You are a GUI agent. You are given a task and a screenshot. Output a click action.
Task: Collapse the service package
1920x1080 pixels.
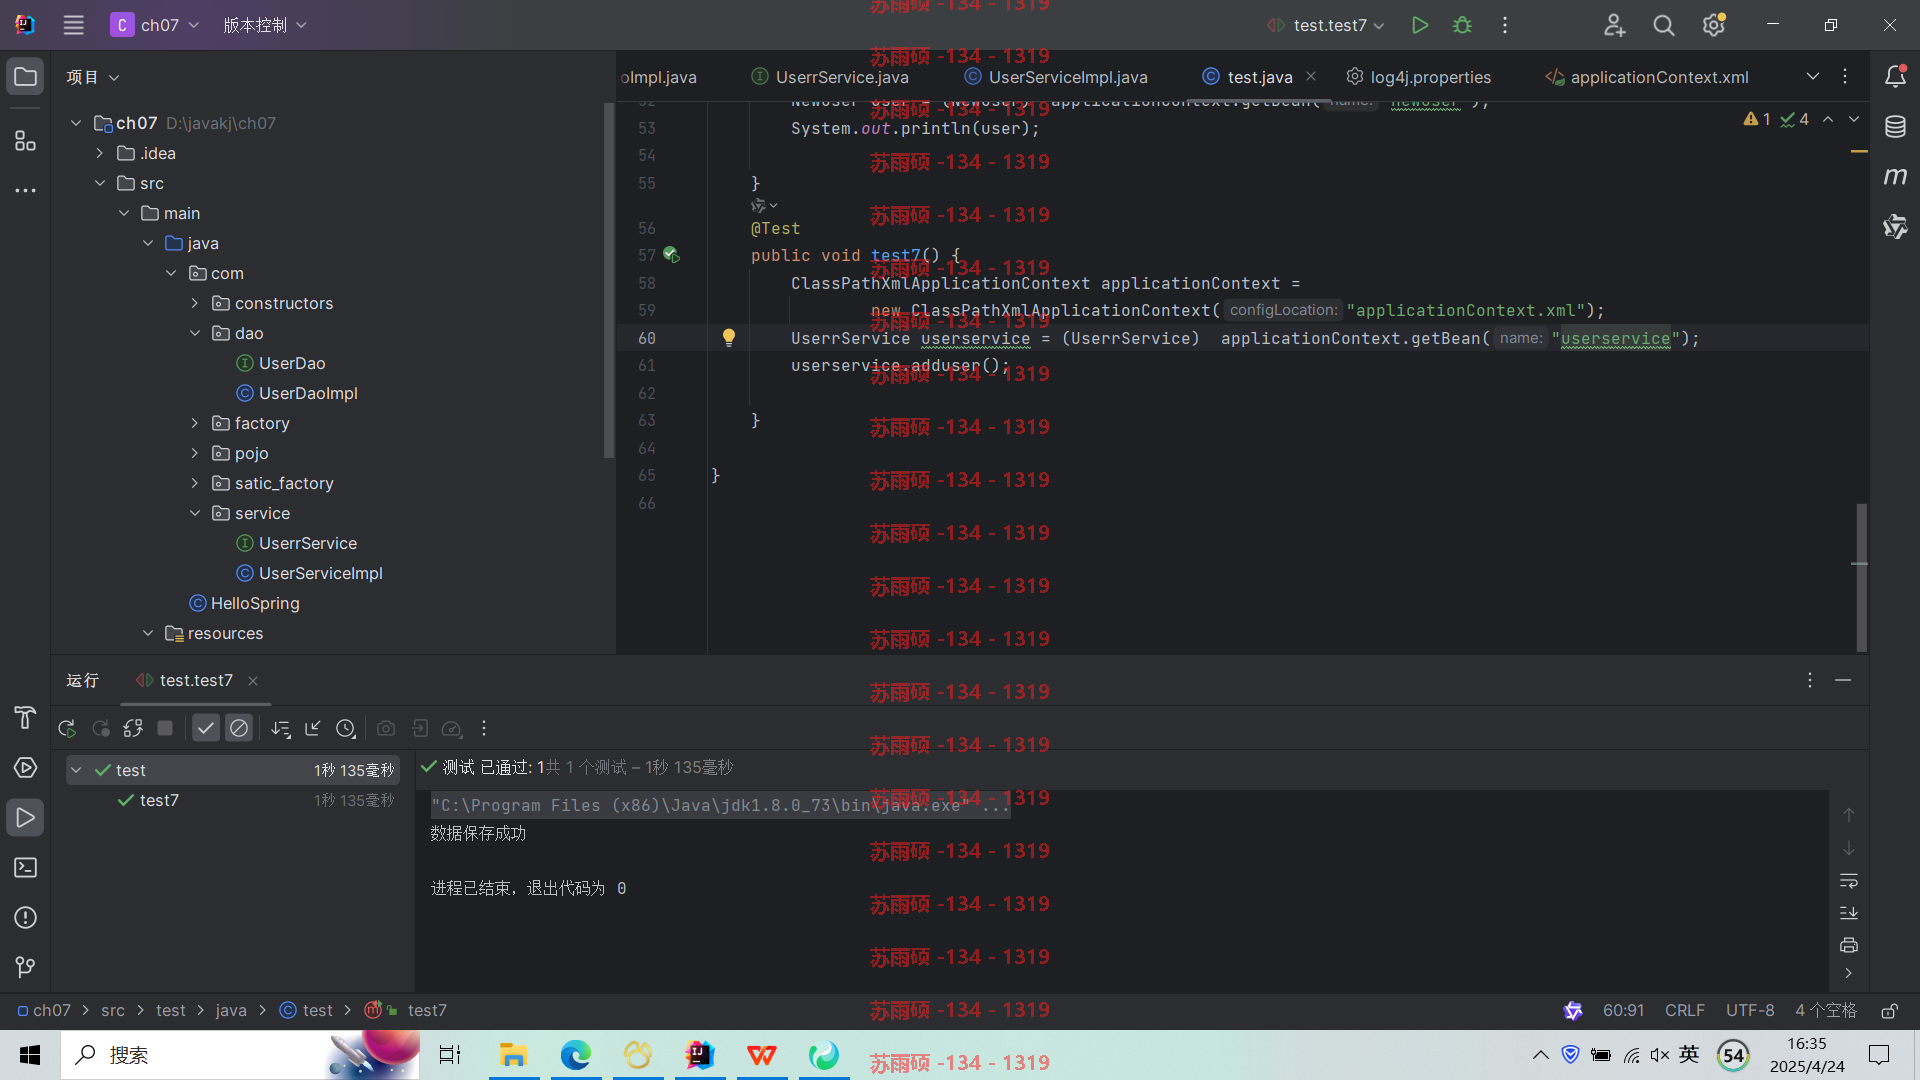coord(195,513)
